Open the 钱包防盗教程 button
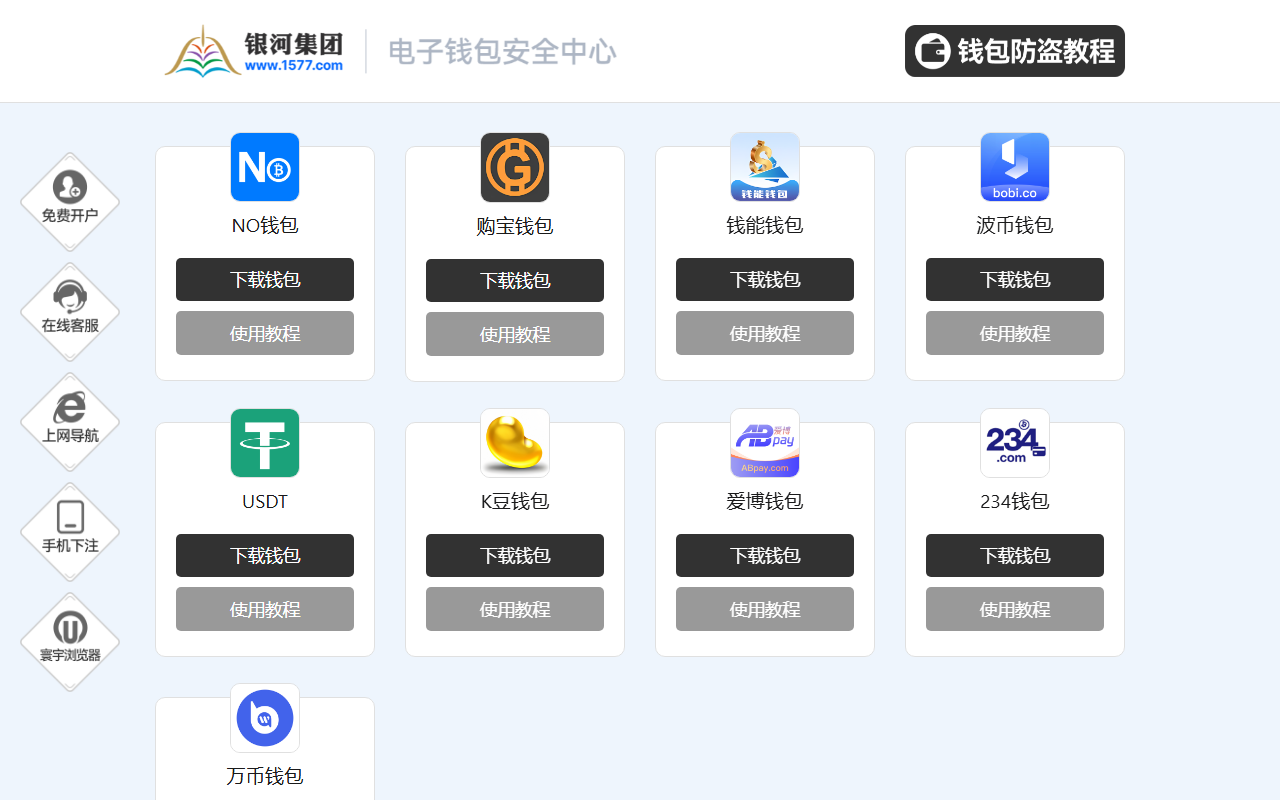The height and width of the screenshot is (800, 1280). (1015, 51)
